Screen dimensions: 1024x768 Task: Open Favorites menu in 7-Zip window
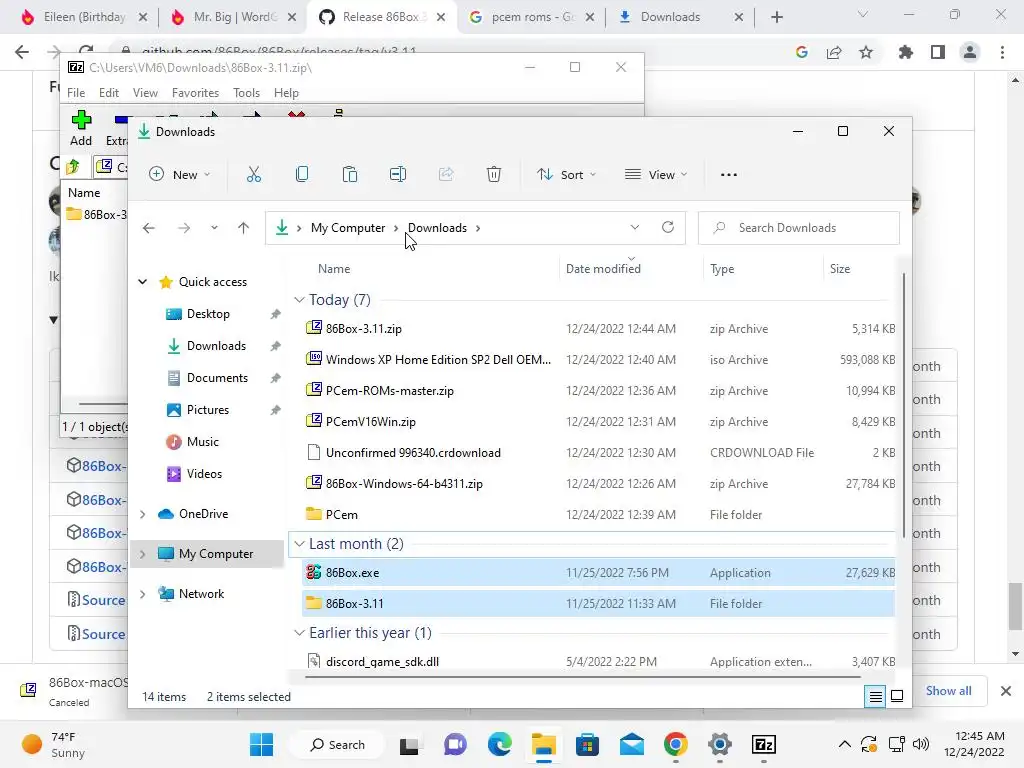(195, 93)
